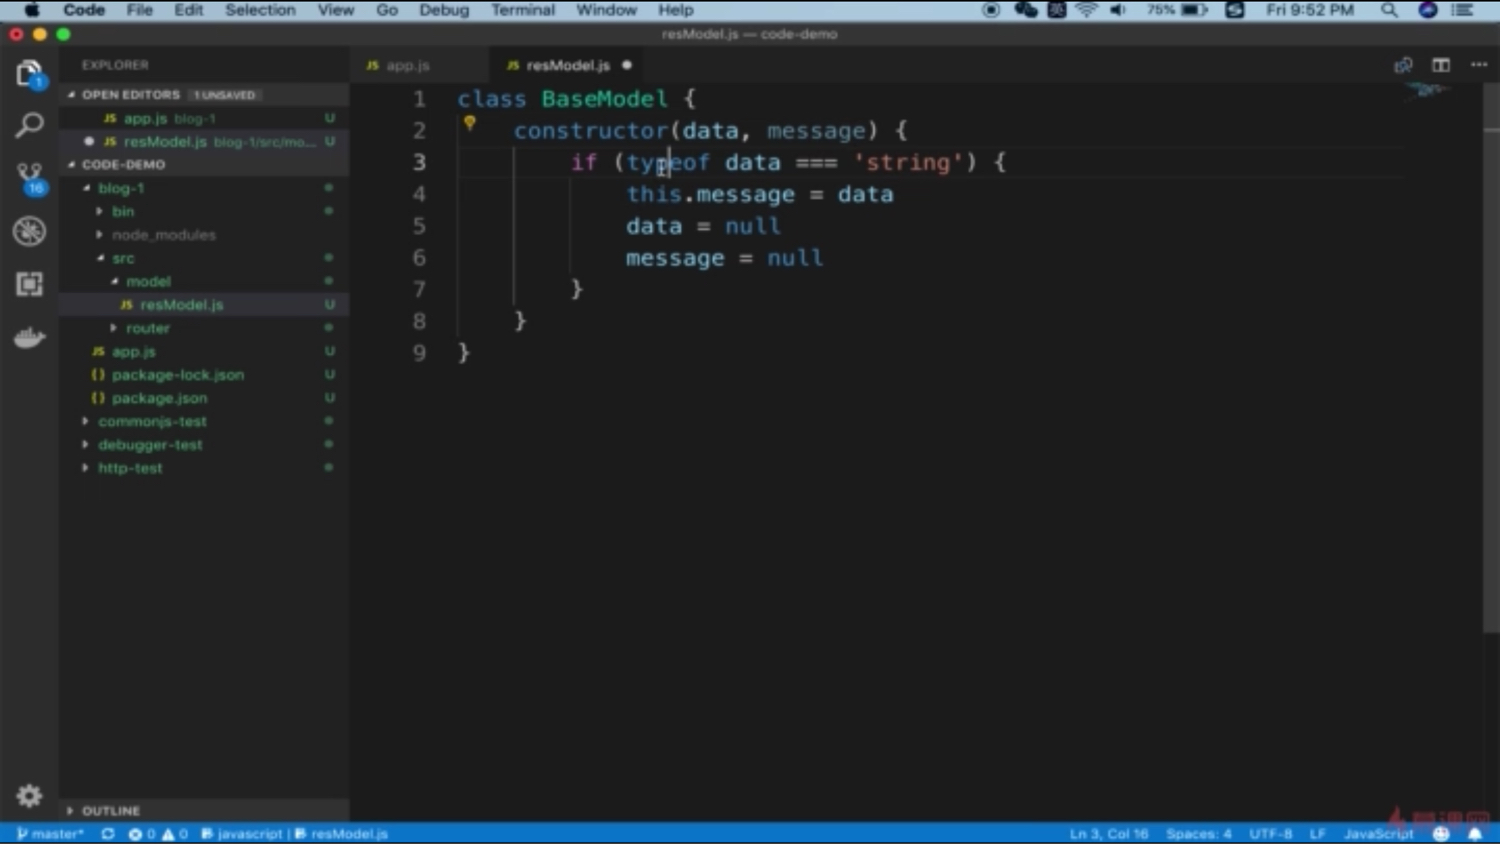This screenshot has height=844, width=1501.
Task: Open the Debug menu
Action: click(444, 10)
